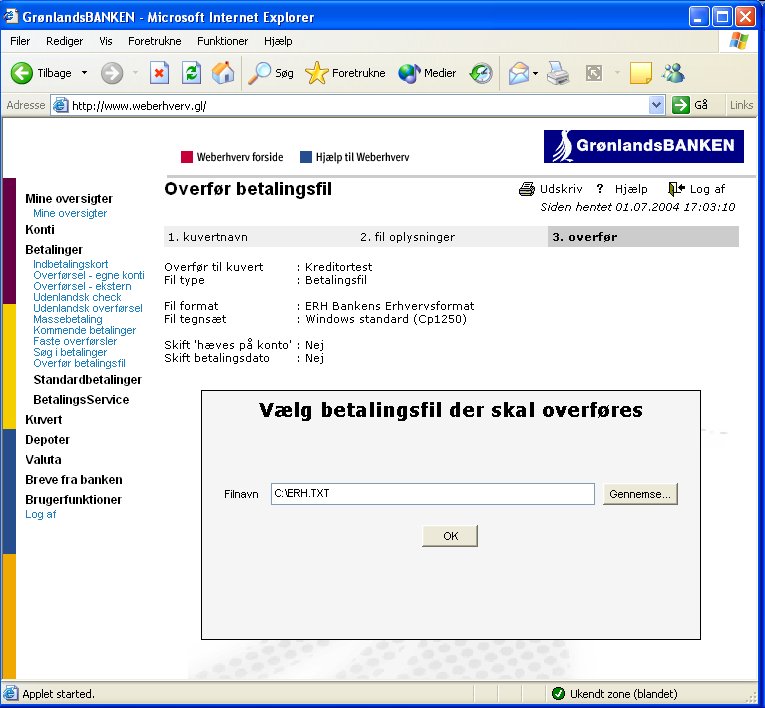
Task: Open the Medier media toolbar button
Action: pyautogui.click(x=427, y=73)
